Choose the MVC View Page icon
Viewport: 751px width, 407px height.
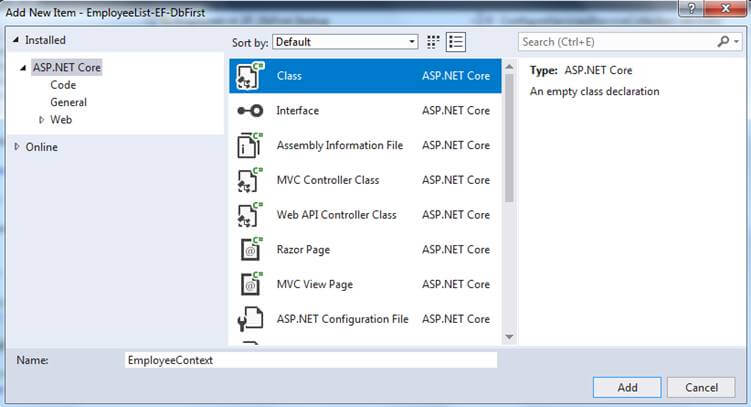[x=249, y=284]
